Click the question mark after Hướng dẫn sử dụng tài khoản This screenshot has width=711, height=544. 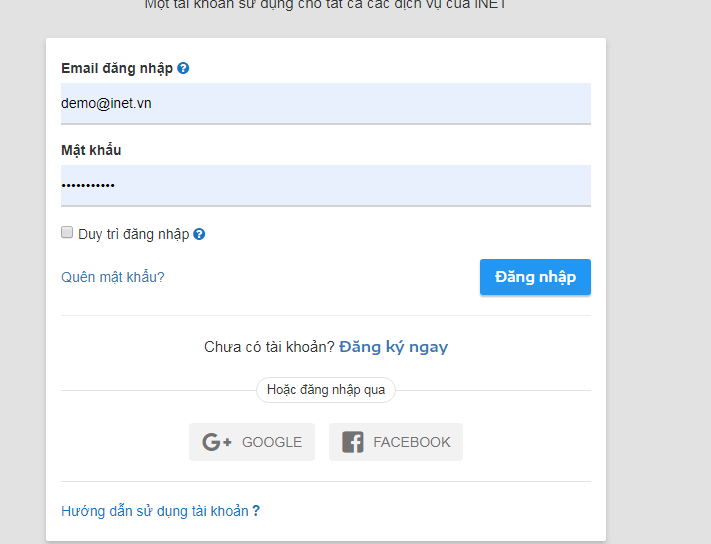[256, 511]
